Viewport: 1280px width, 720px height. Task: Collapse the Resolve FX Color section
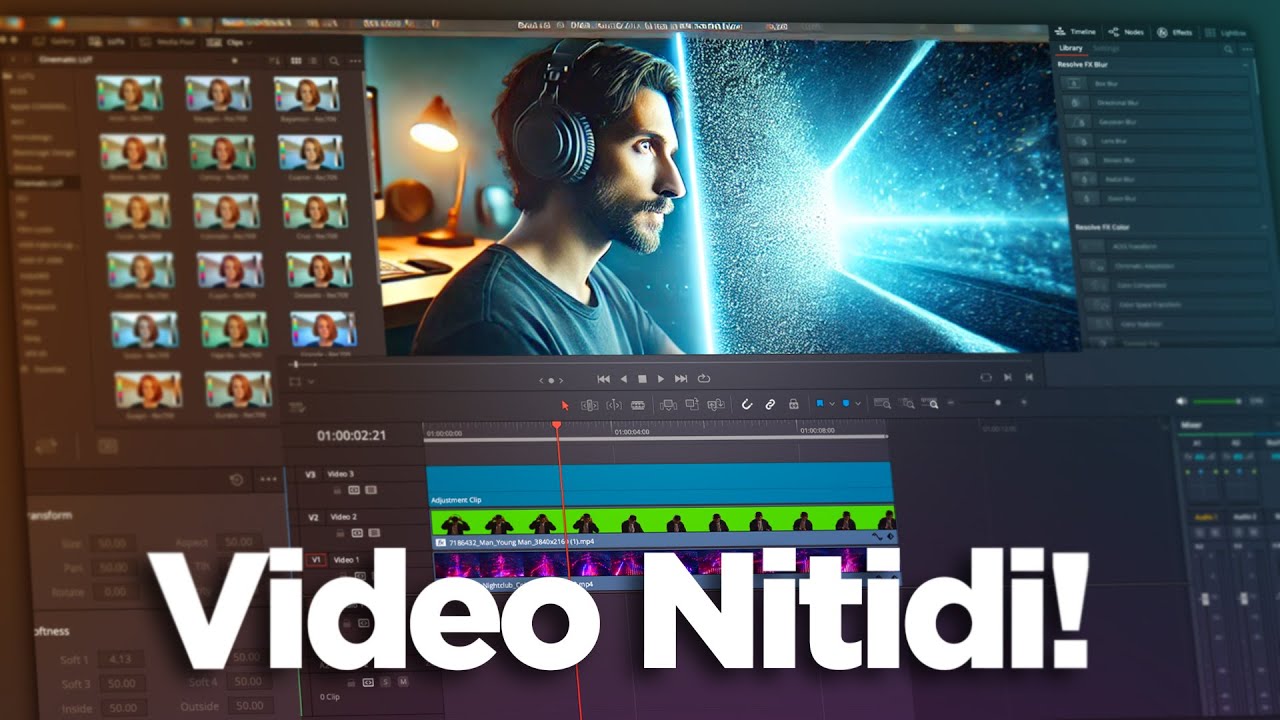click(1265, 228)
